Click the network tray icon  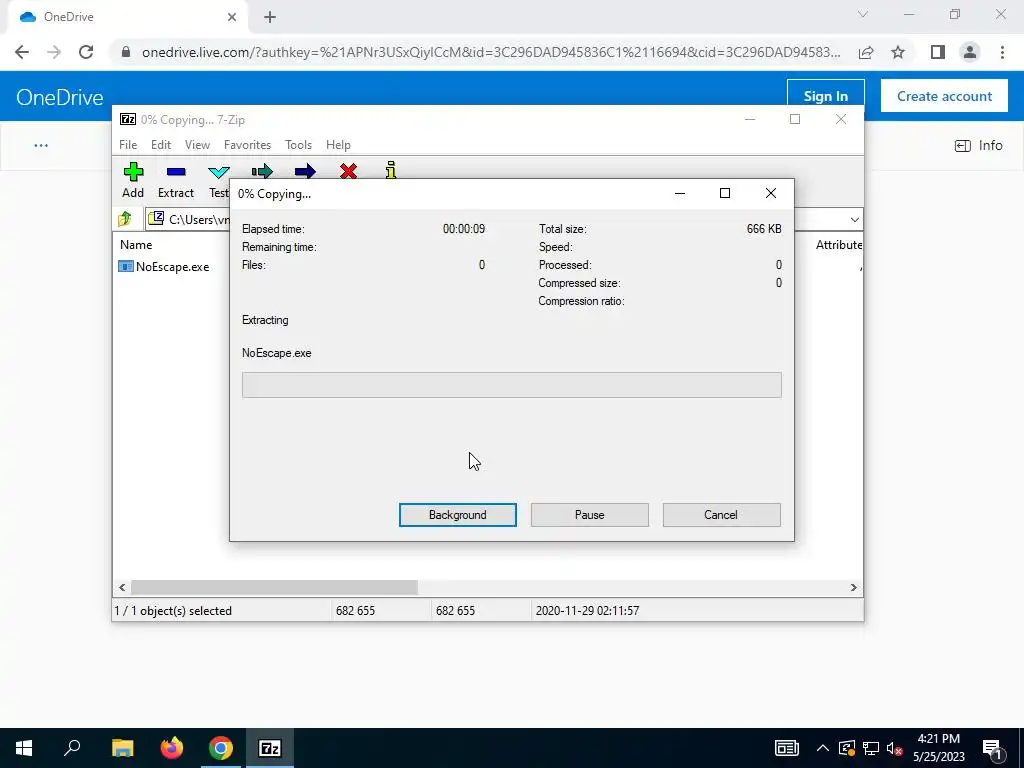pyautogui.click(x=871, y=748)
